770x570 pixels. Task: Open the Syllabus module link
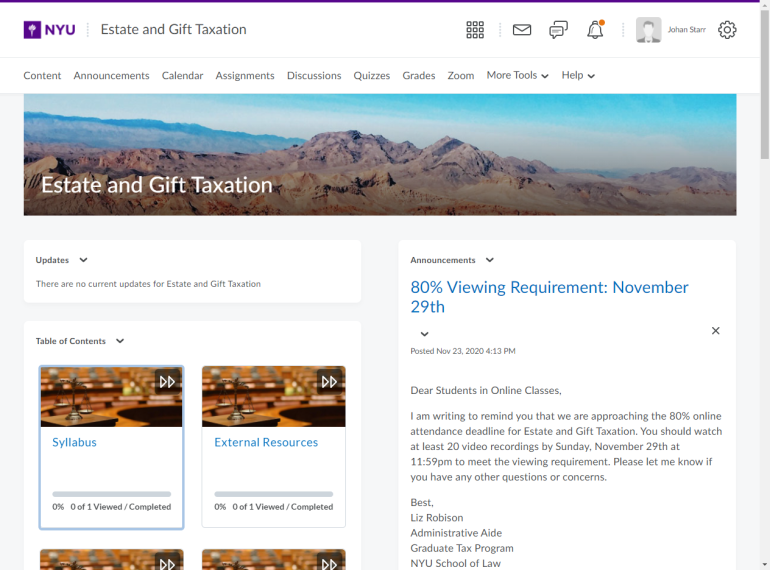coord(75,442)
